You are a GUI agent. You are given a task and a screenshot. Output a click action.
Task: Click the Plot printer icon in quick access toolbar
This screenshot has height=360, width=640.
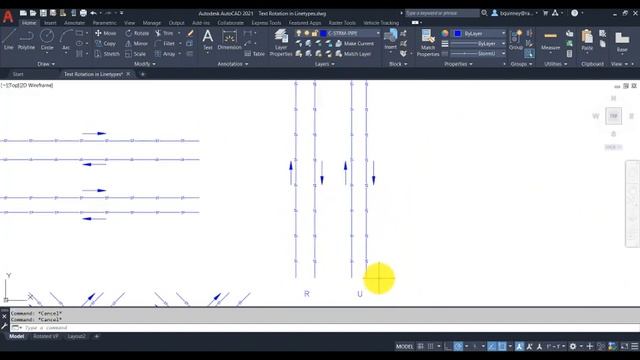click(x=83, y=13)
